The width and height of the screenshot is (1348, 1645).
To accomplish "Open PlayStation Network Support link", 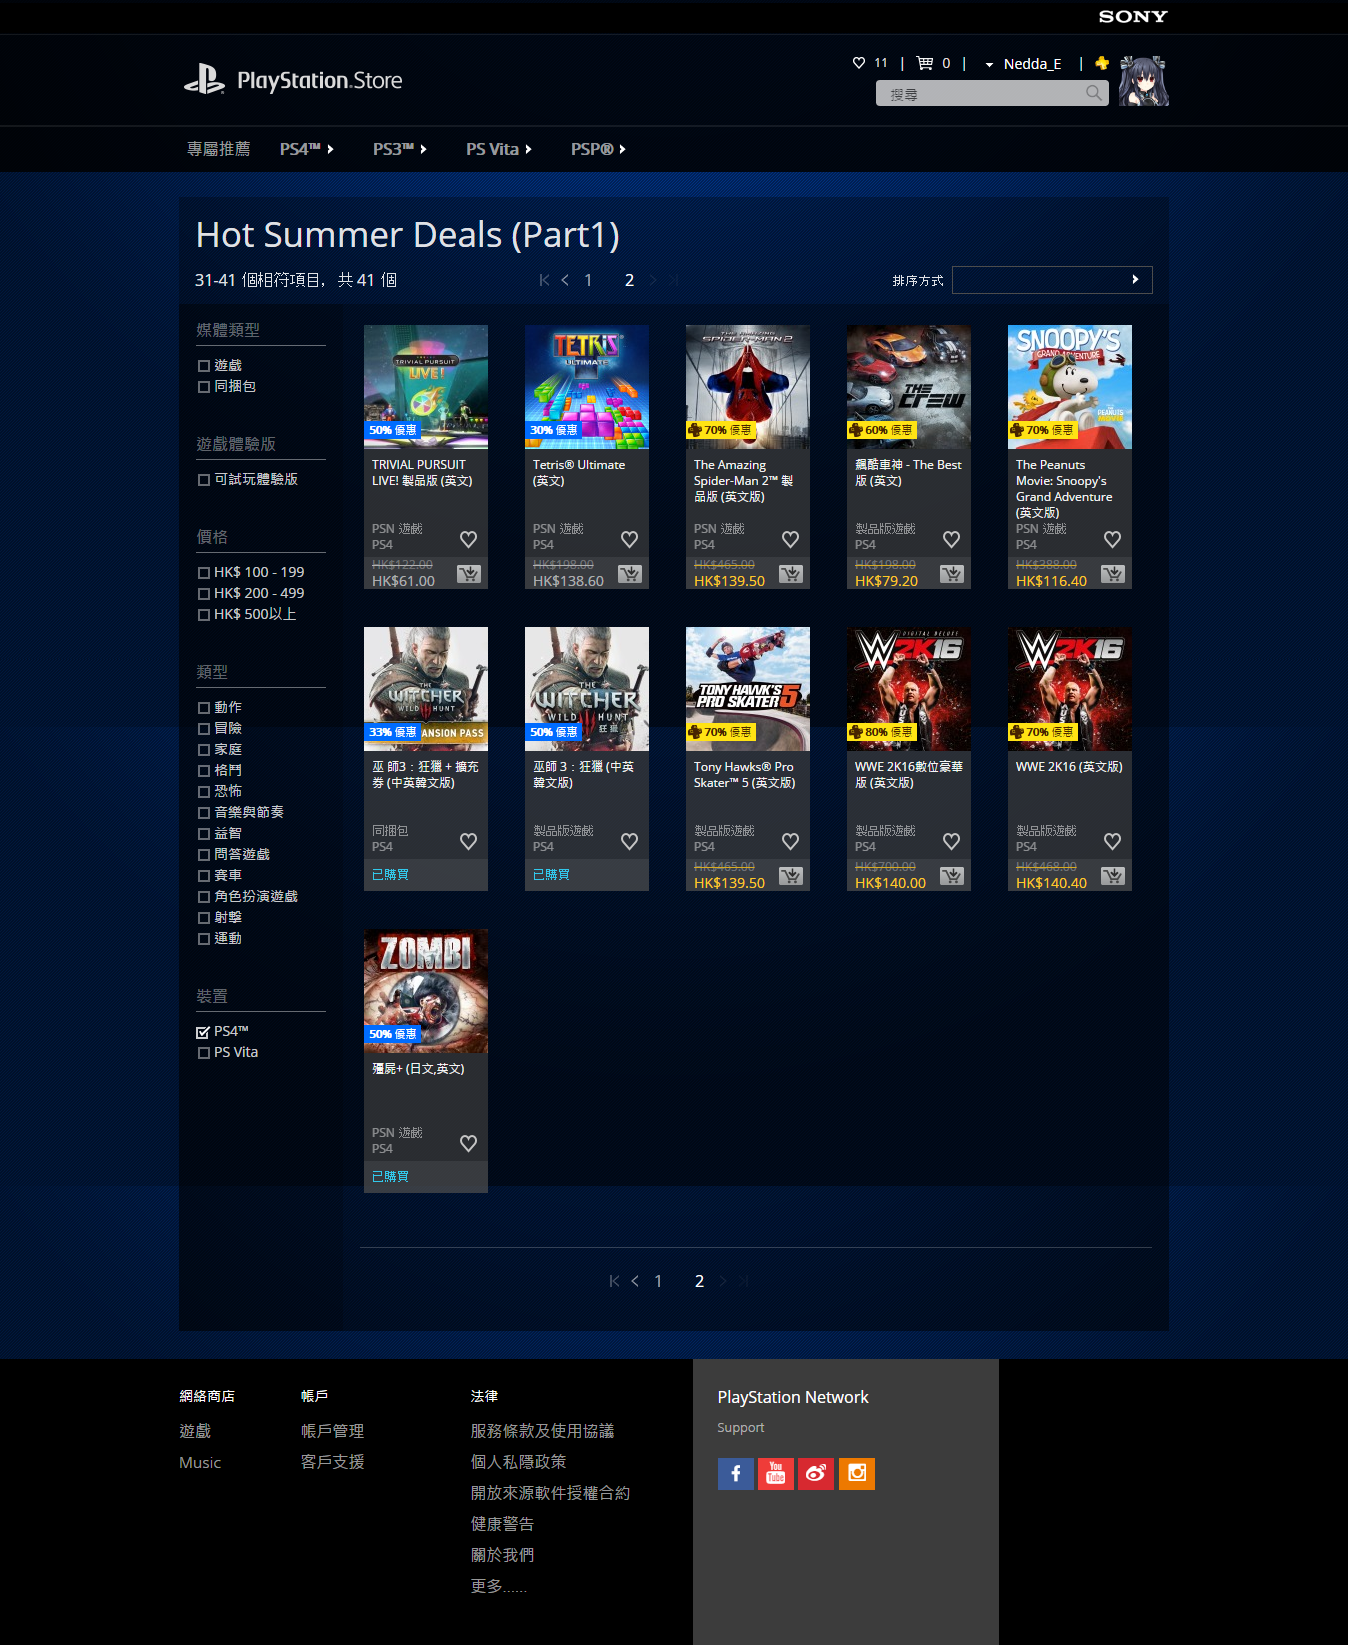I will click(741, 1428).
